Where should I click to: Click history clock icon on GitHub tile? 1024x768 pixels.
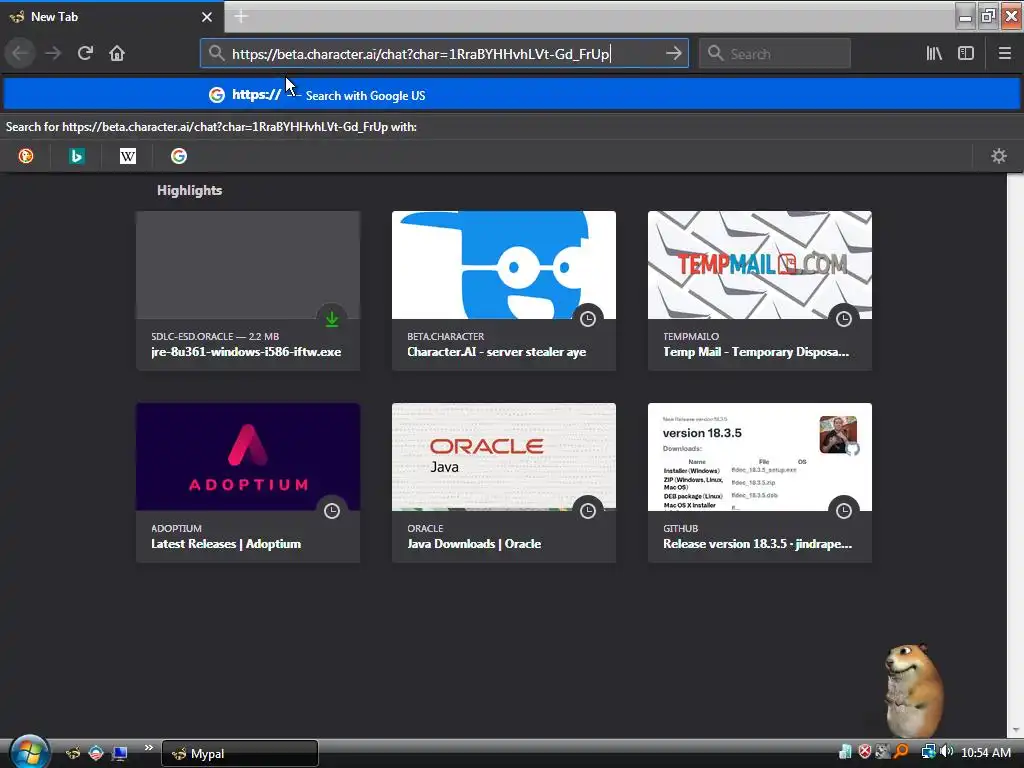[844, 511]
